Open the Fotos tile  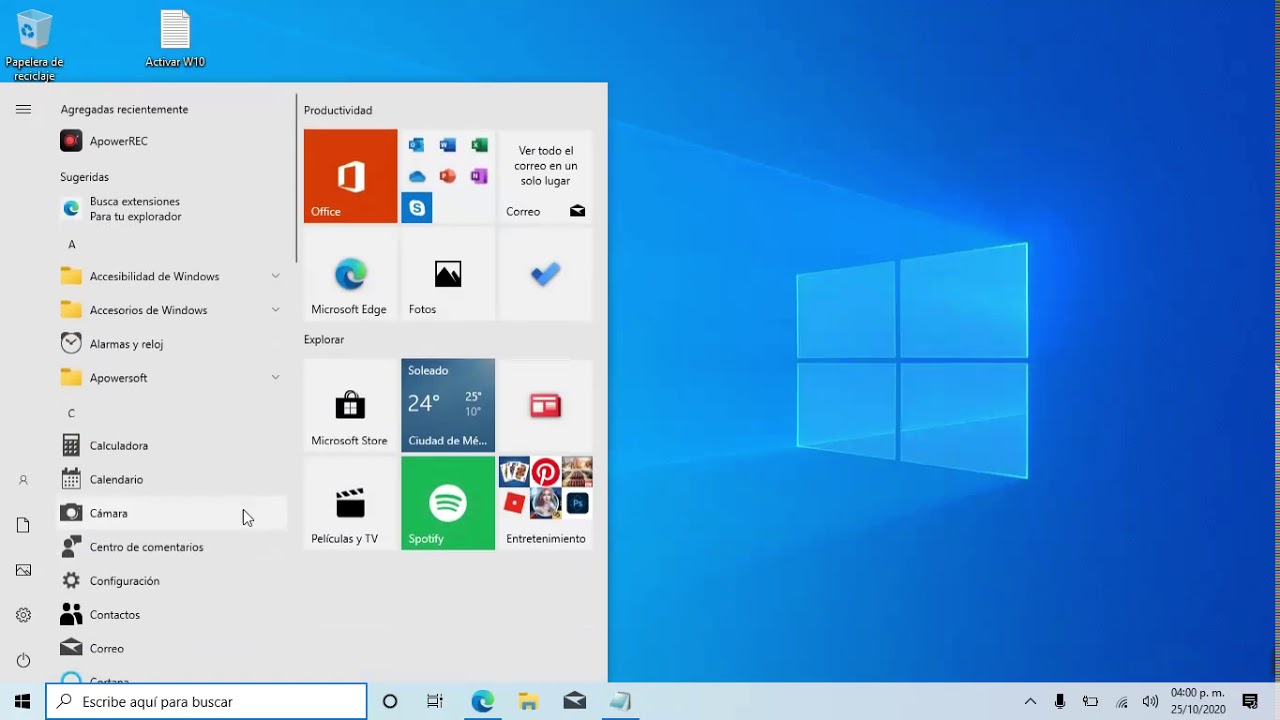pyautogui.click(x=448, y=274)
